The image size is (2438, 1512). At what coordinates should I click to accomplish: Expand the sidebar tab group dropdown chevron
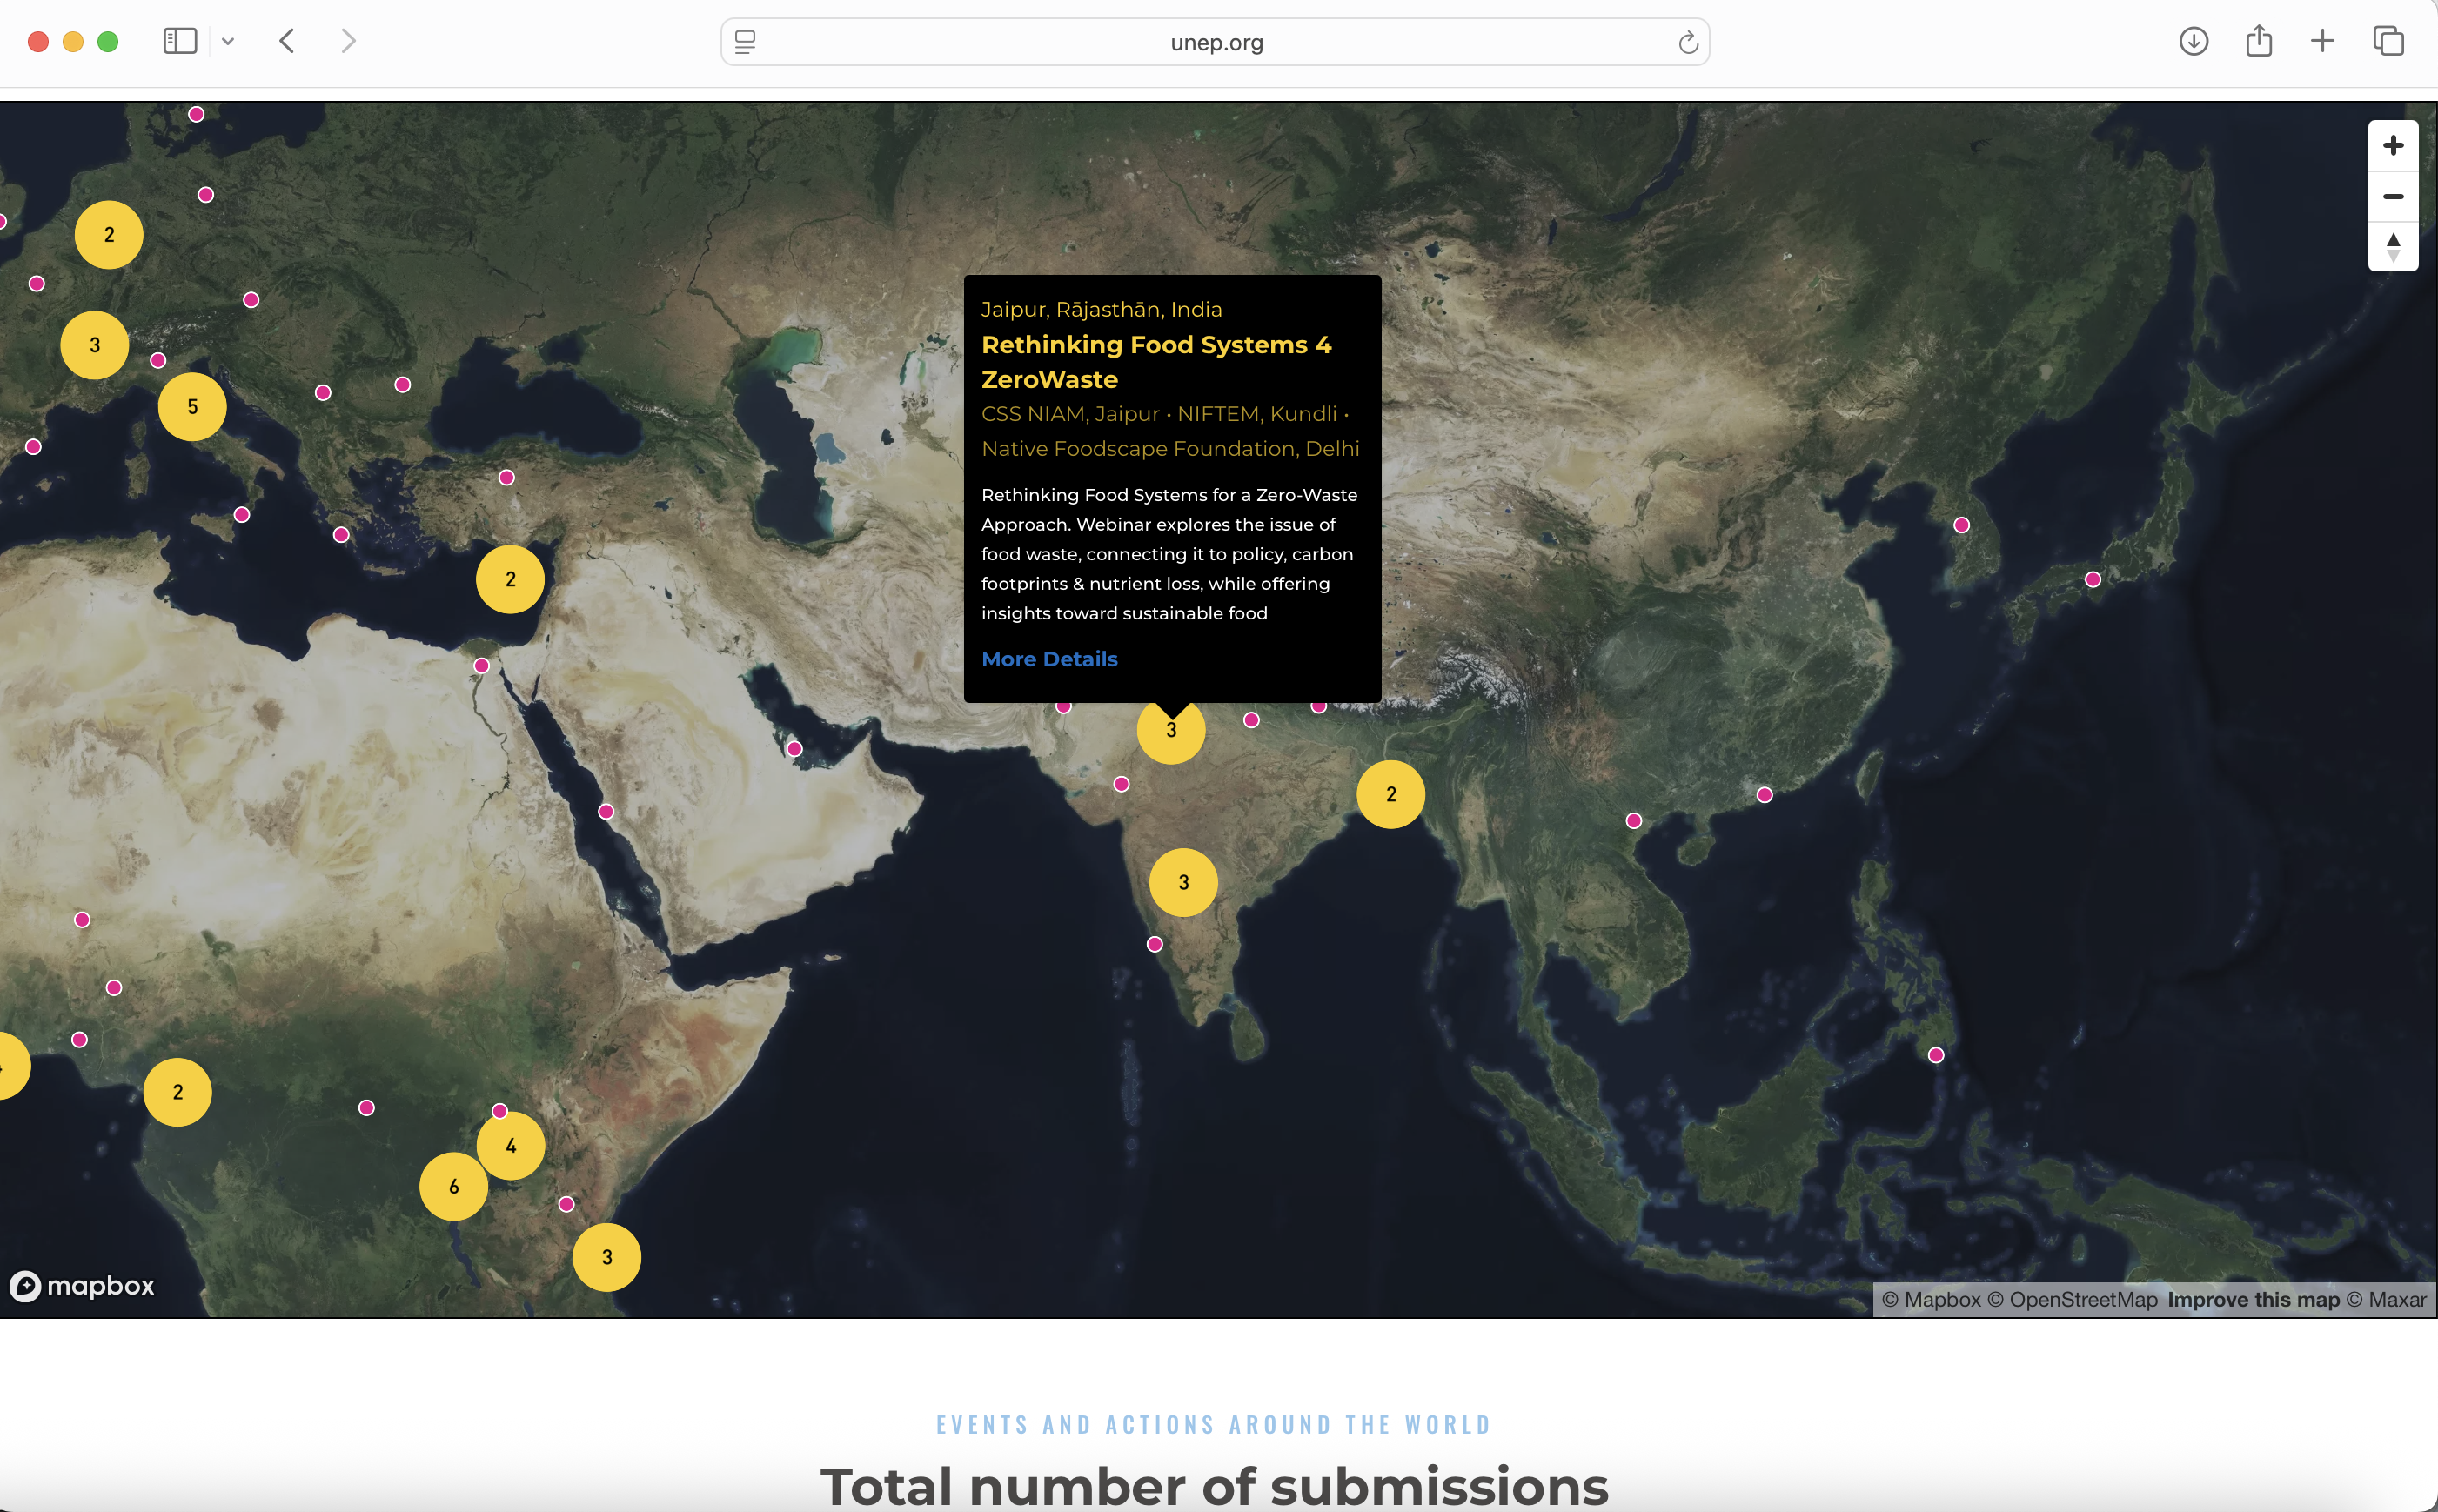pos(228,41)
